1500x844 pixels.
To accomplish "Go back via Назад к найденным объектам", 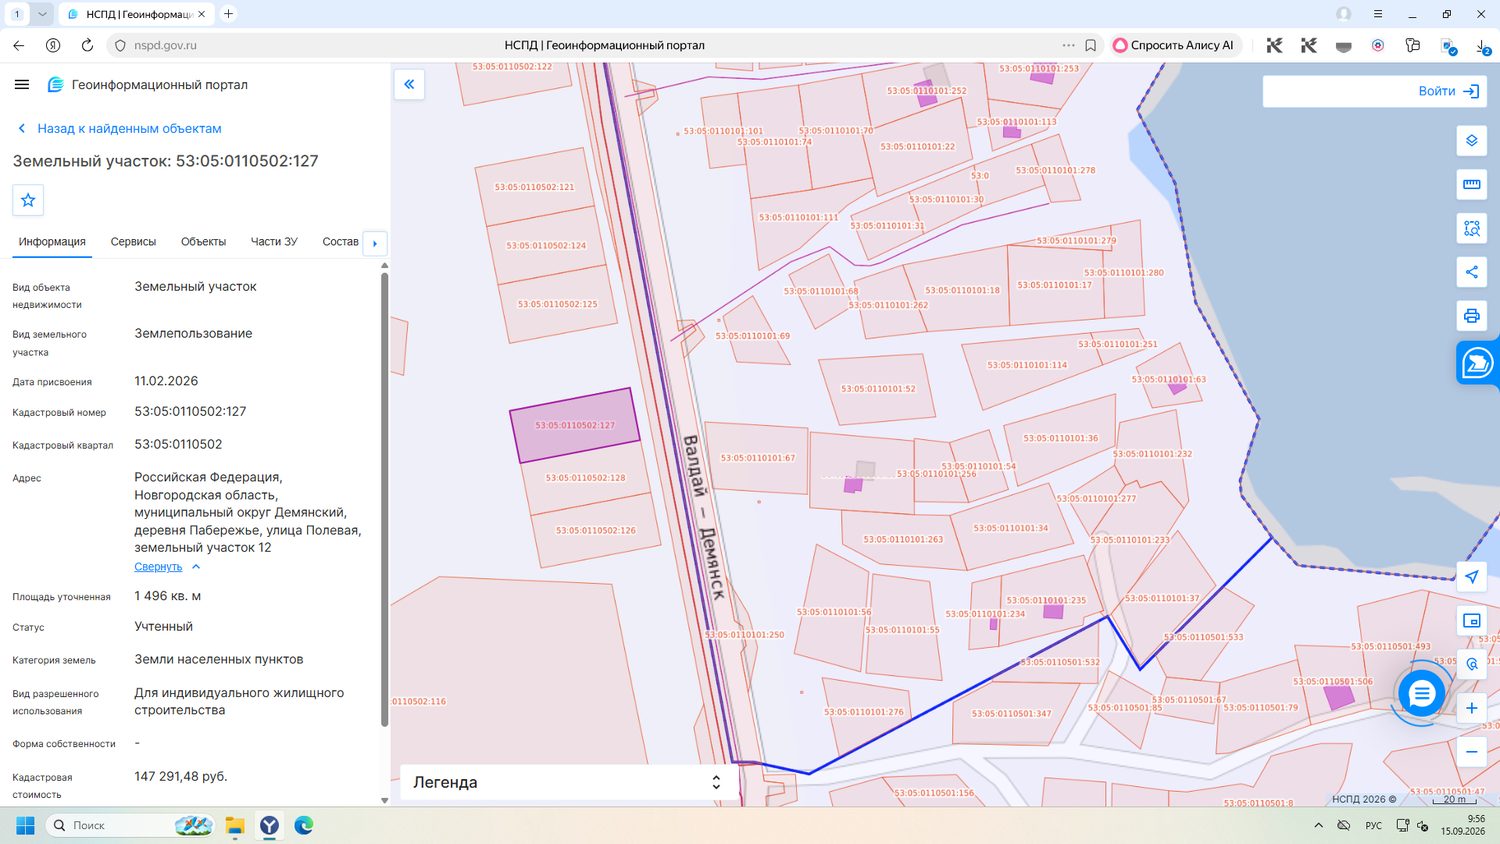I will pyautogui.click(x=119, y=128).
